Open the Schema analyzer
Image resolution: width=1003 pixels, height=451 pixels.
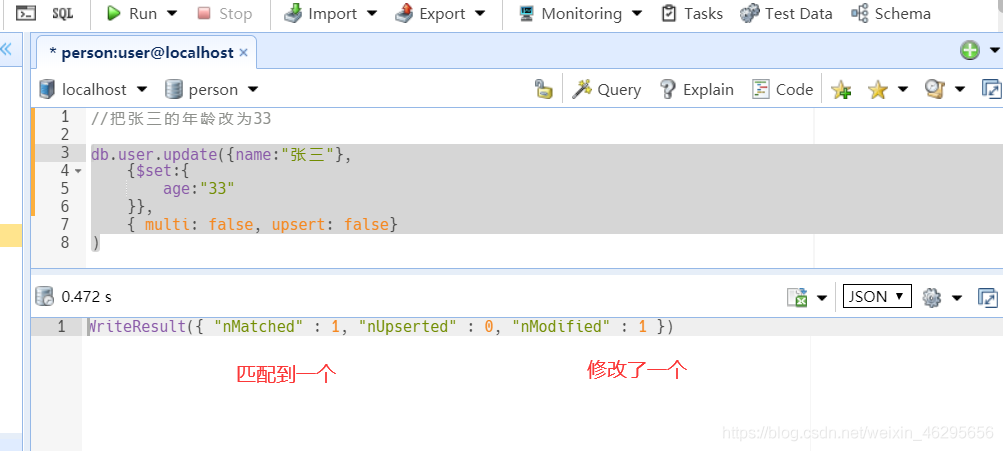890,13
